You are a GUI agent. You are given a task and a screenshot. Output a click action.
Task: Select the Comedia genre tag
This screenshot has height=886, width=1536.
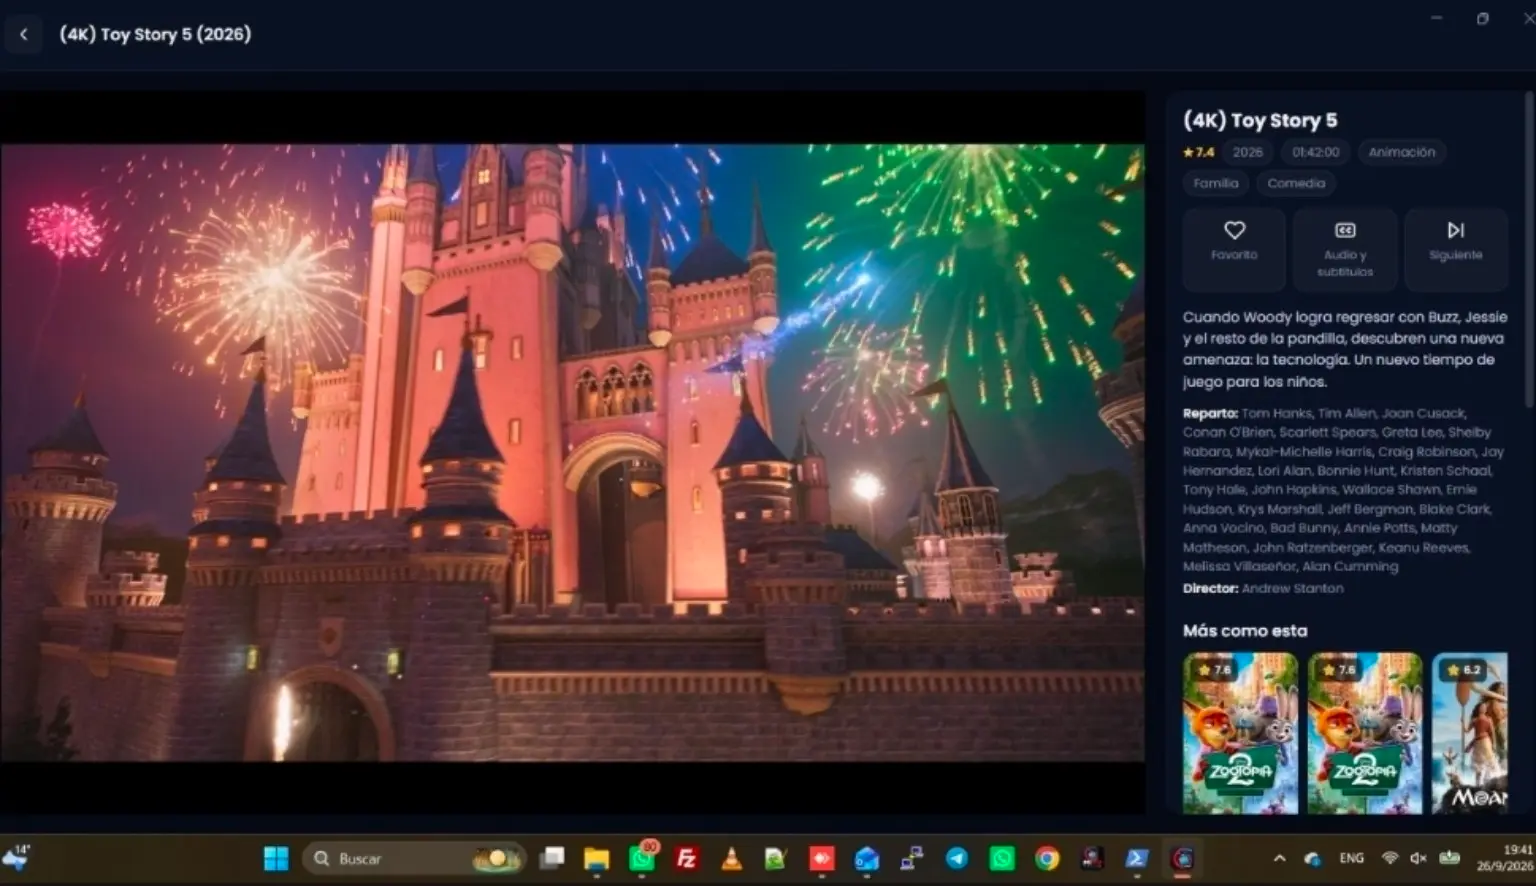(x=1296, y=183)
